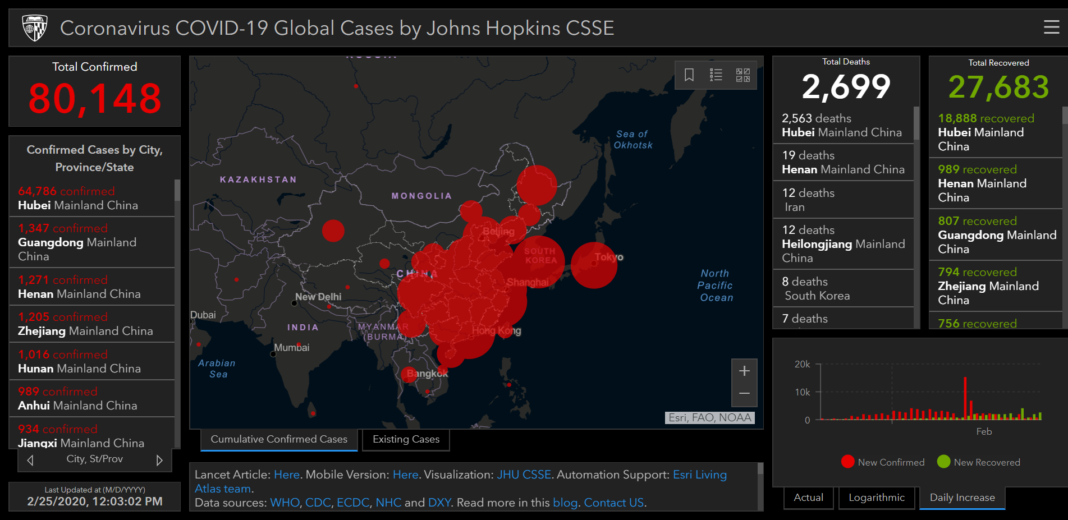
Task: Select Hubei 64,786 confirmed row
Action: click(x=91, y=198)
